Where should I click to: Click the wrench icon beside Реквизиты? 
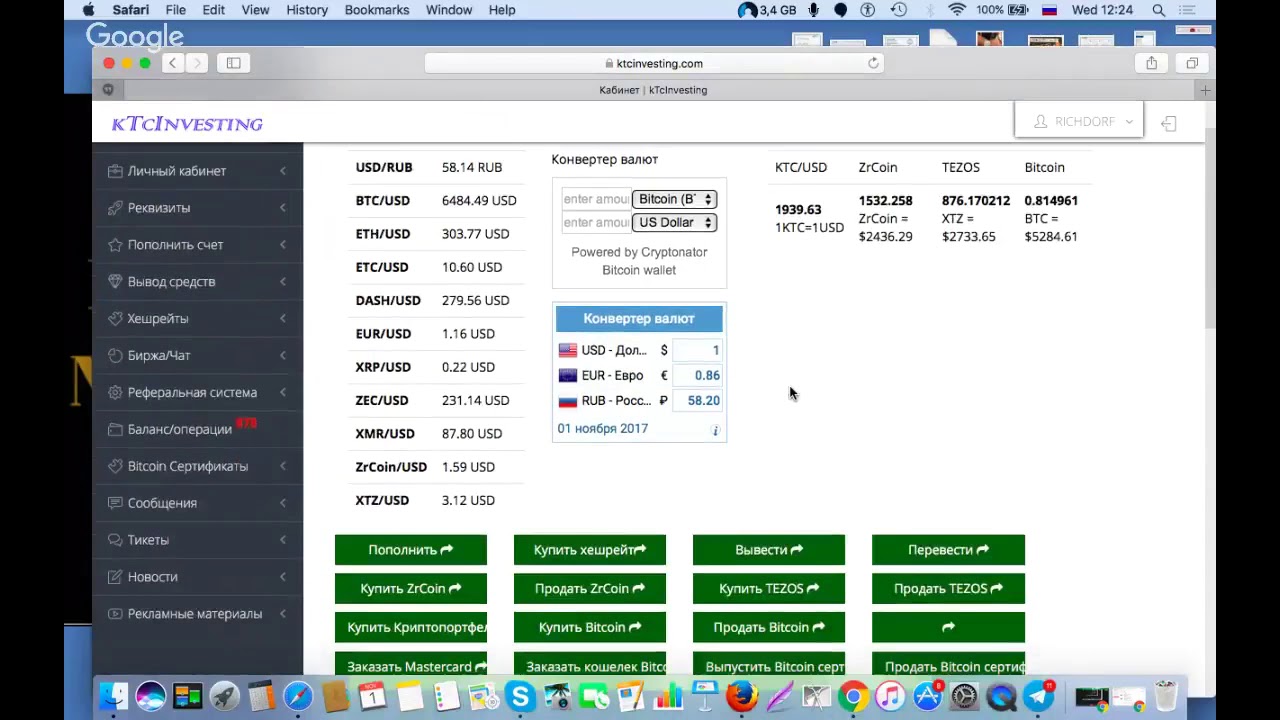(115, 208)
